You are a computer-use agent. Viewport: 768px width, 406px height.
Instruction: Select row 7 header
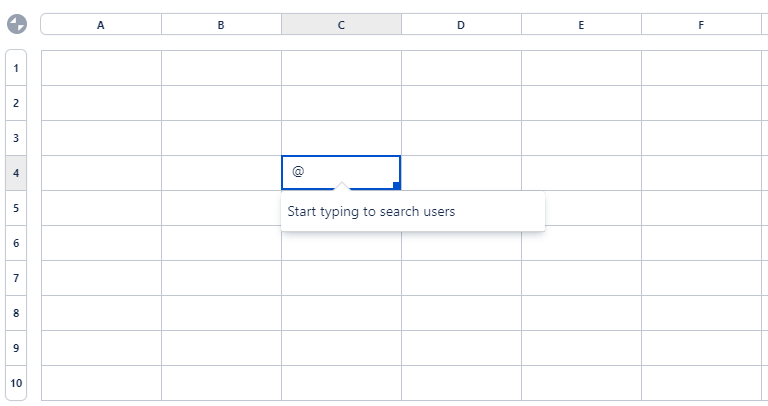tap(17, 278)
